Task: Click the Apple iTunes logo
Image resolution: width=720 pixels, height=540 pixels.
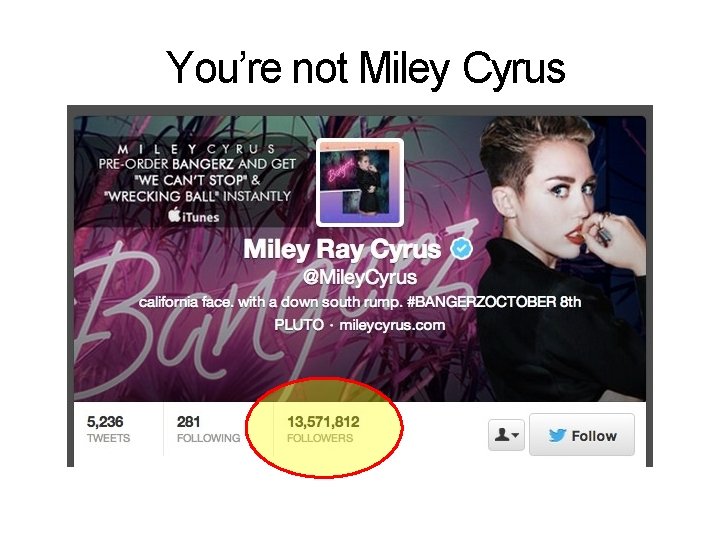Action: point(174,214)
